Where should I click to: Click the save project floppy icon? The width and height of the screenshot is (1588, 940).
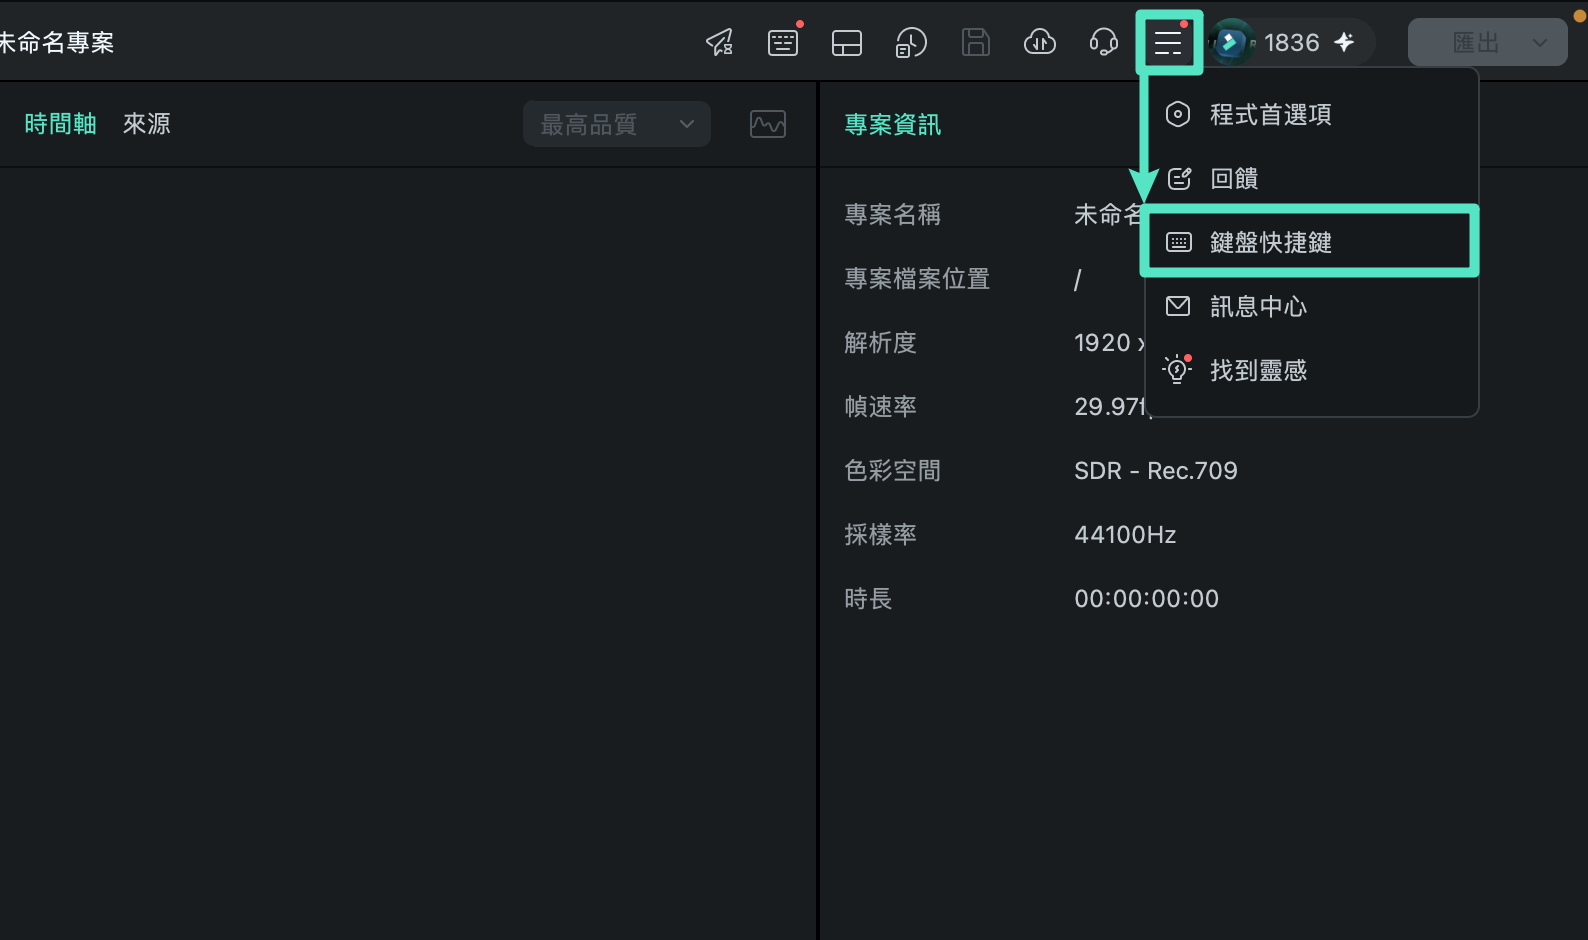975,43
